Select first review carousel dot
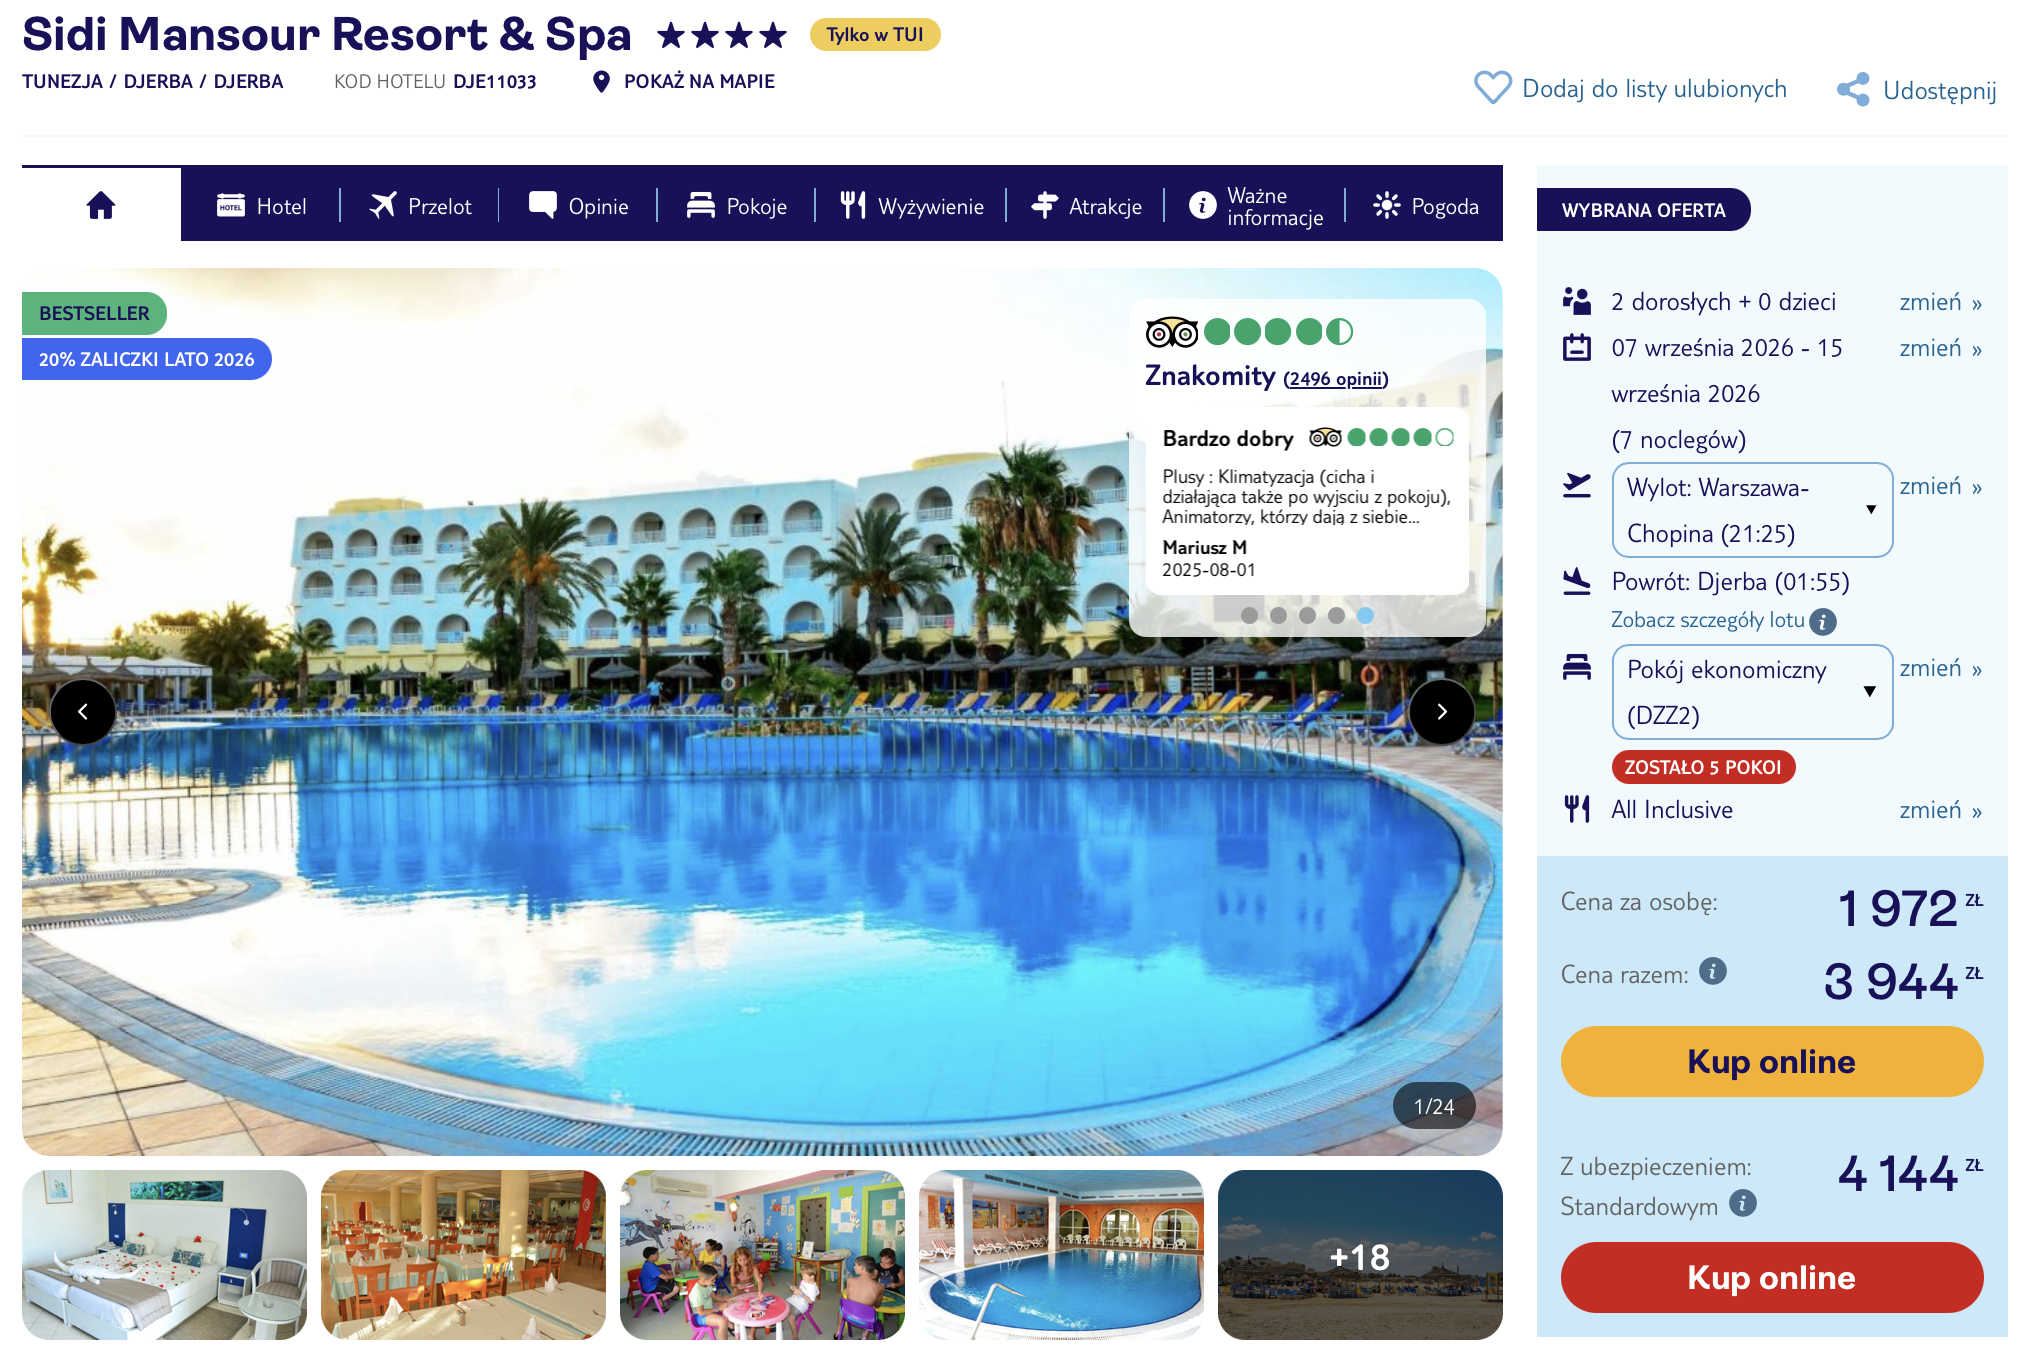 click(1249, 615)
